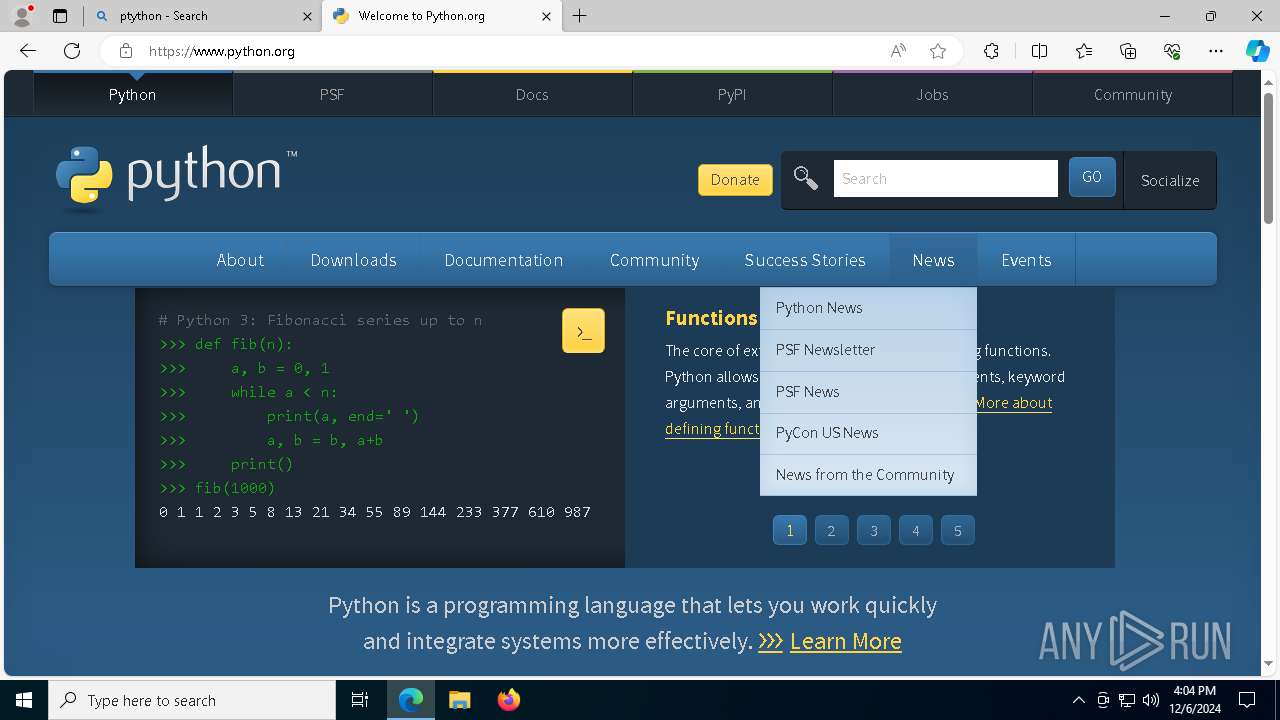Open Browser essentials heart icon
Viewport: 1280px width, 720px height.
(x=1172, y=51)
